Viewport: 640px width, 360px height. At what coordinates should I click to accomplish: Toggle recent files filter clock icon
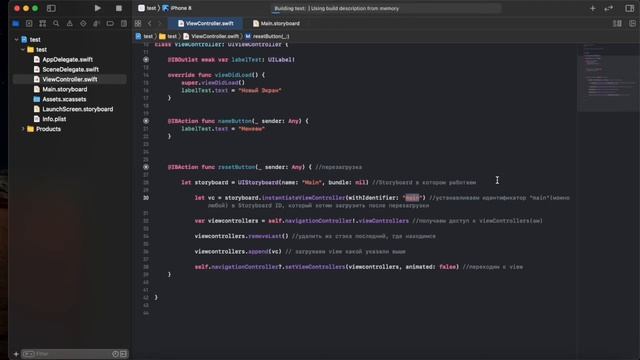[116, 354]
